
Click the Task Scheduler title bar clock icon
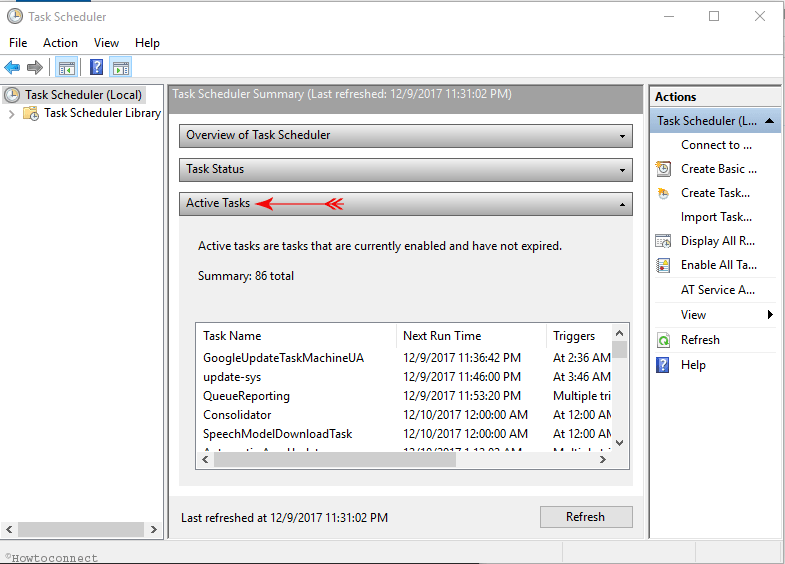pos(15,17)
